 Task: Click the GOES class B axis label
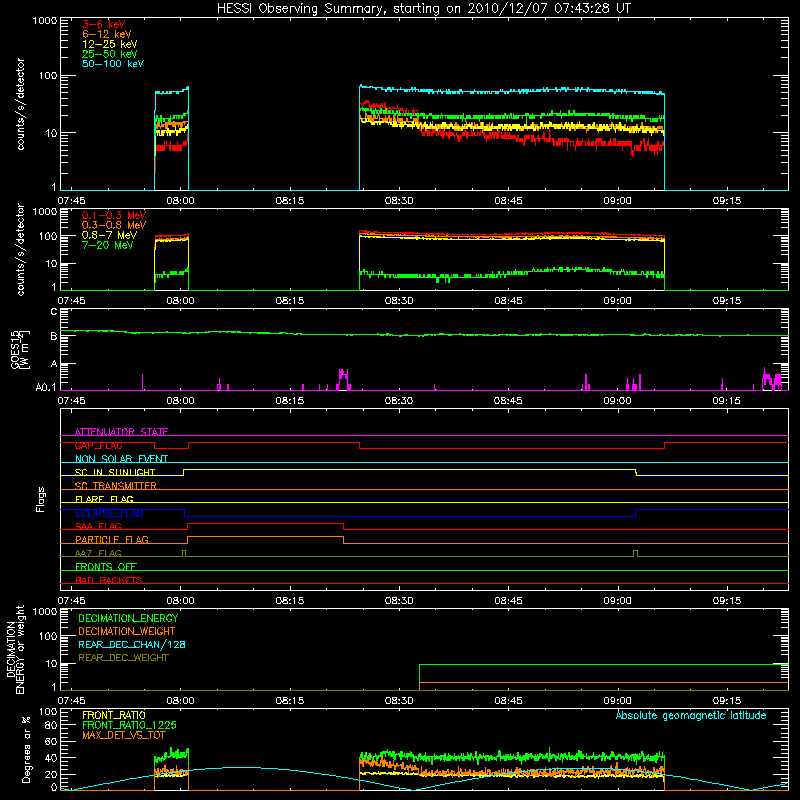(x=54, y=336)
